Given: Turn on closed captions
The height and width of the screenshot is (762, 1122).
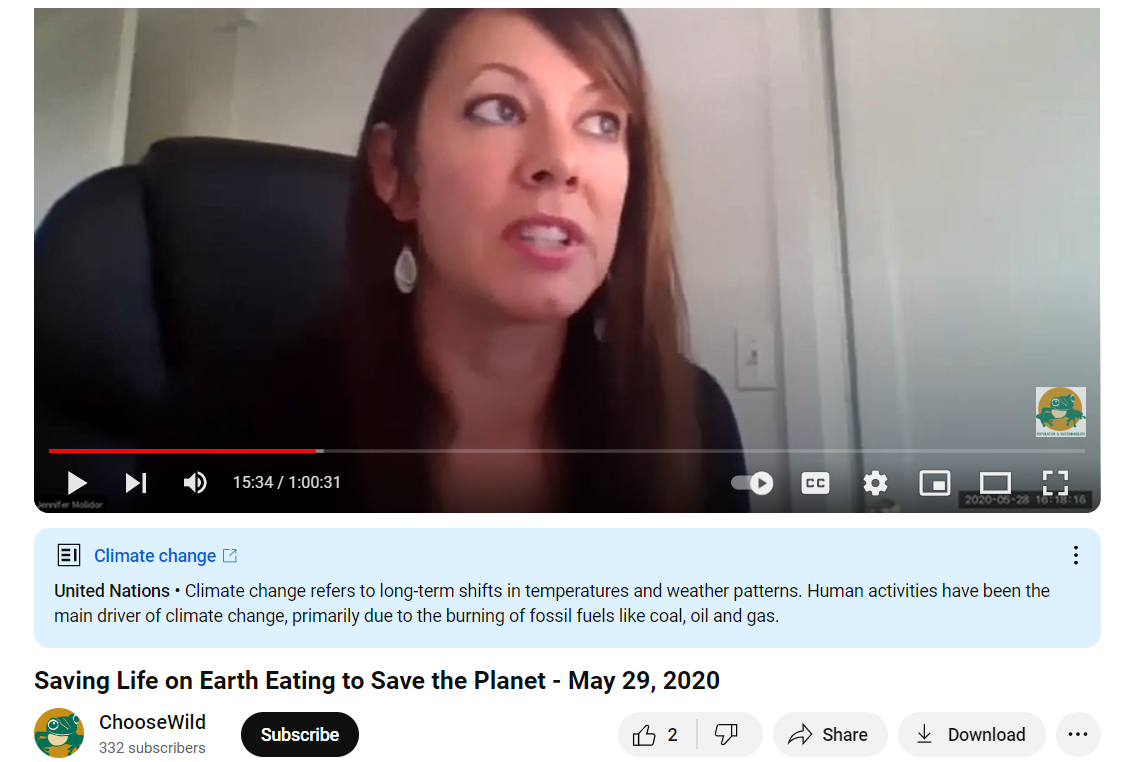Looking at the screenshot, I should tap(815, 484).
